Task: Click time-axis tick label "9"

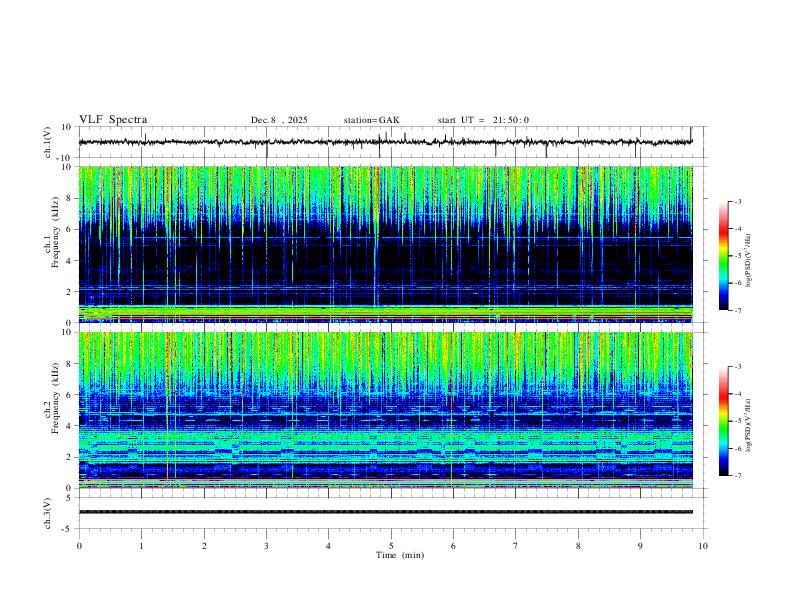Action: point(640,546)
